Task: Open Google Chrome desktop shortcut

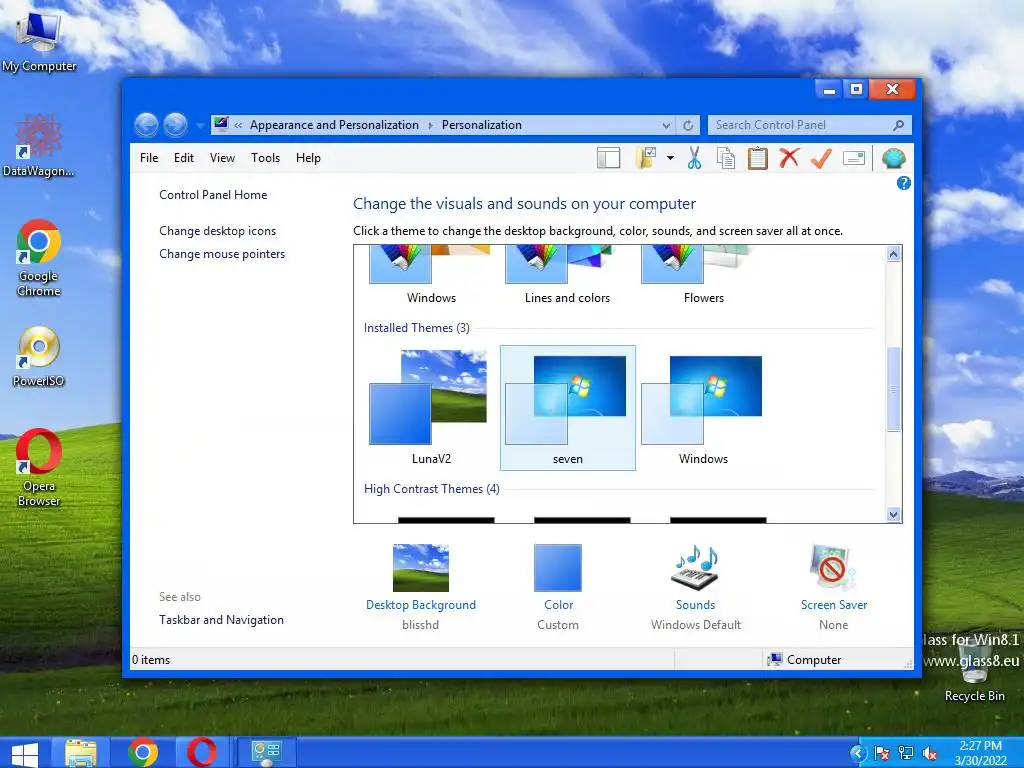Action: 39,259
